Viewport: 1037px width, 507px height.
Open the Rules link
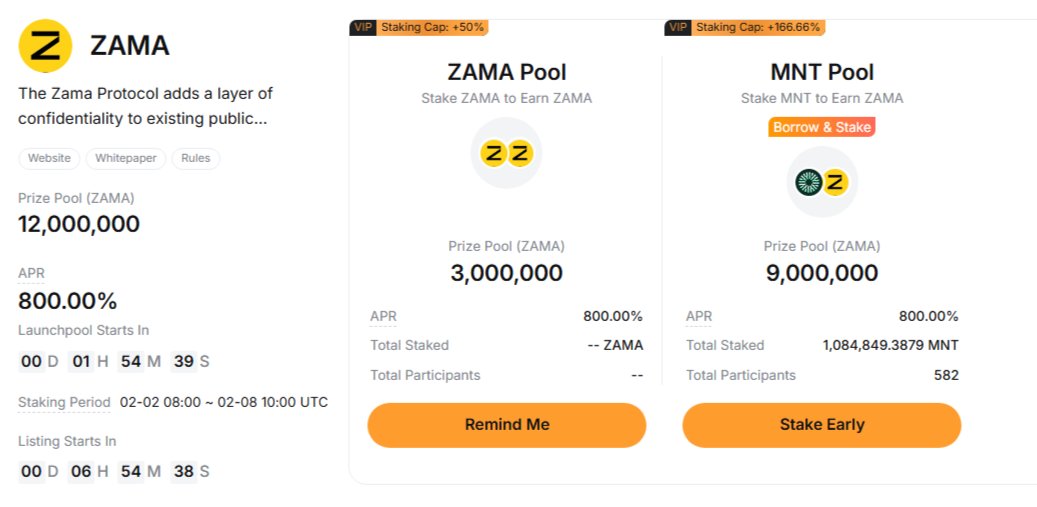195,158
